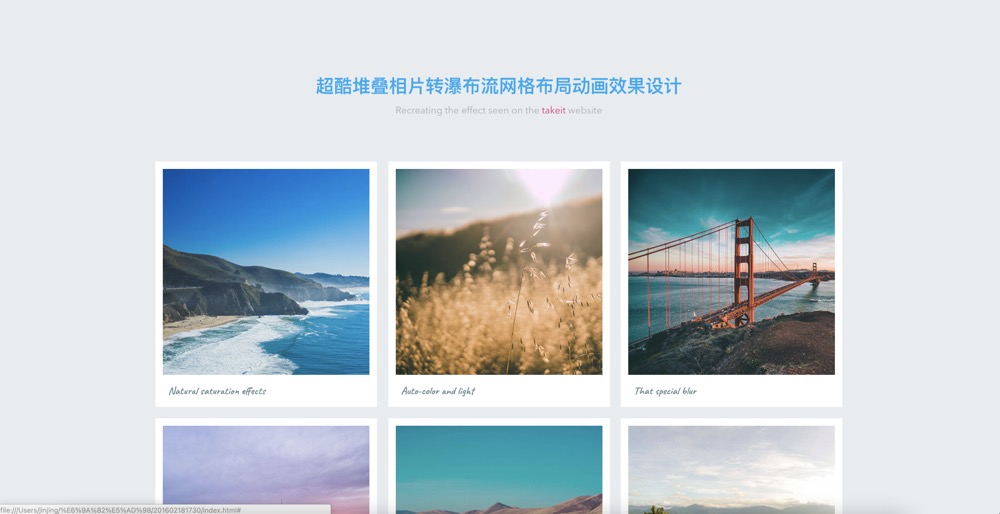Open the golden wheat grass photo
Viewport: 1000px width, 514px height.
coord(499,272)
